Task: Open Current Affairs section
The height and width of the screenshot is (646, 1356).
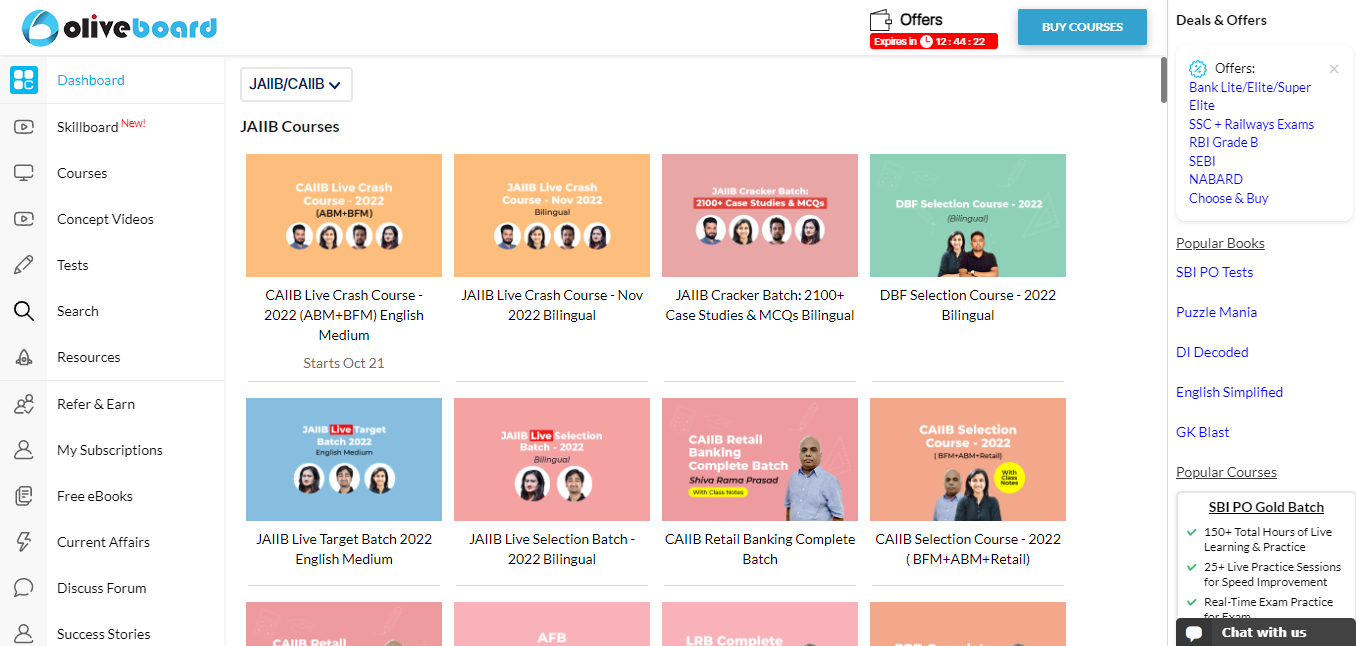Action: pos(104,542)
